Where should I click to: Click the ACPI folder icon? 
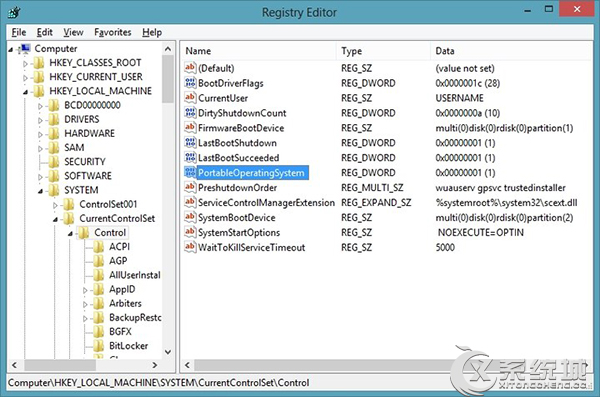click(x=98, y=247)
